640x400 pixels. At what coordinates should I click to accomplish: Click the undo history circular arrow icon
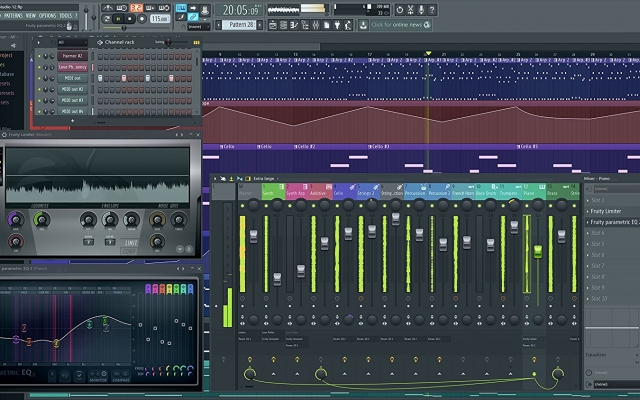pos(400,9)
